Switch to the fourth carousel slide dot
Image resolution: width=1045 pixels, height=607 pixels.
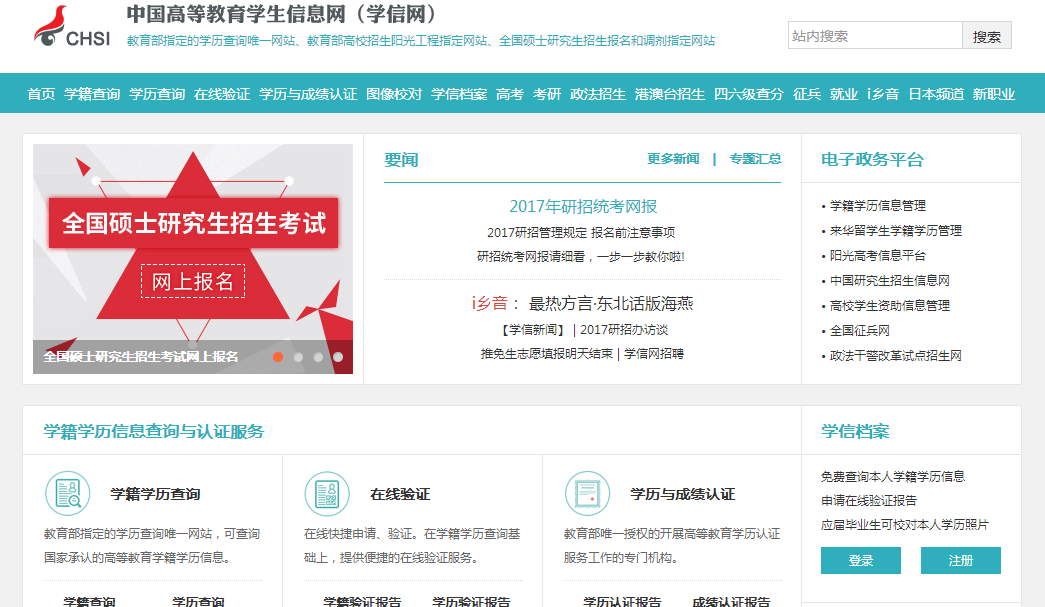tap(338, 357)
